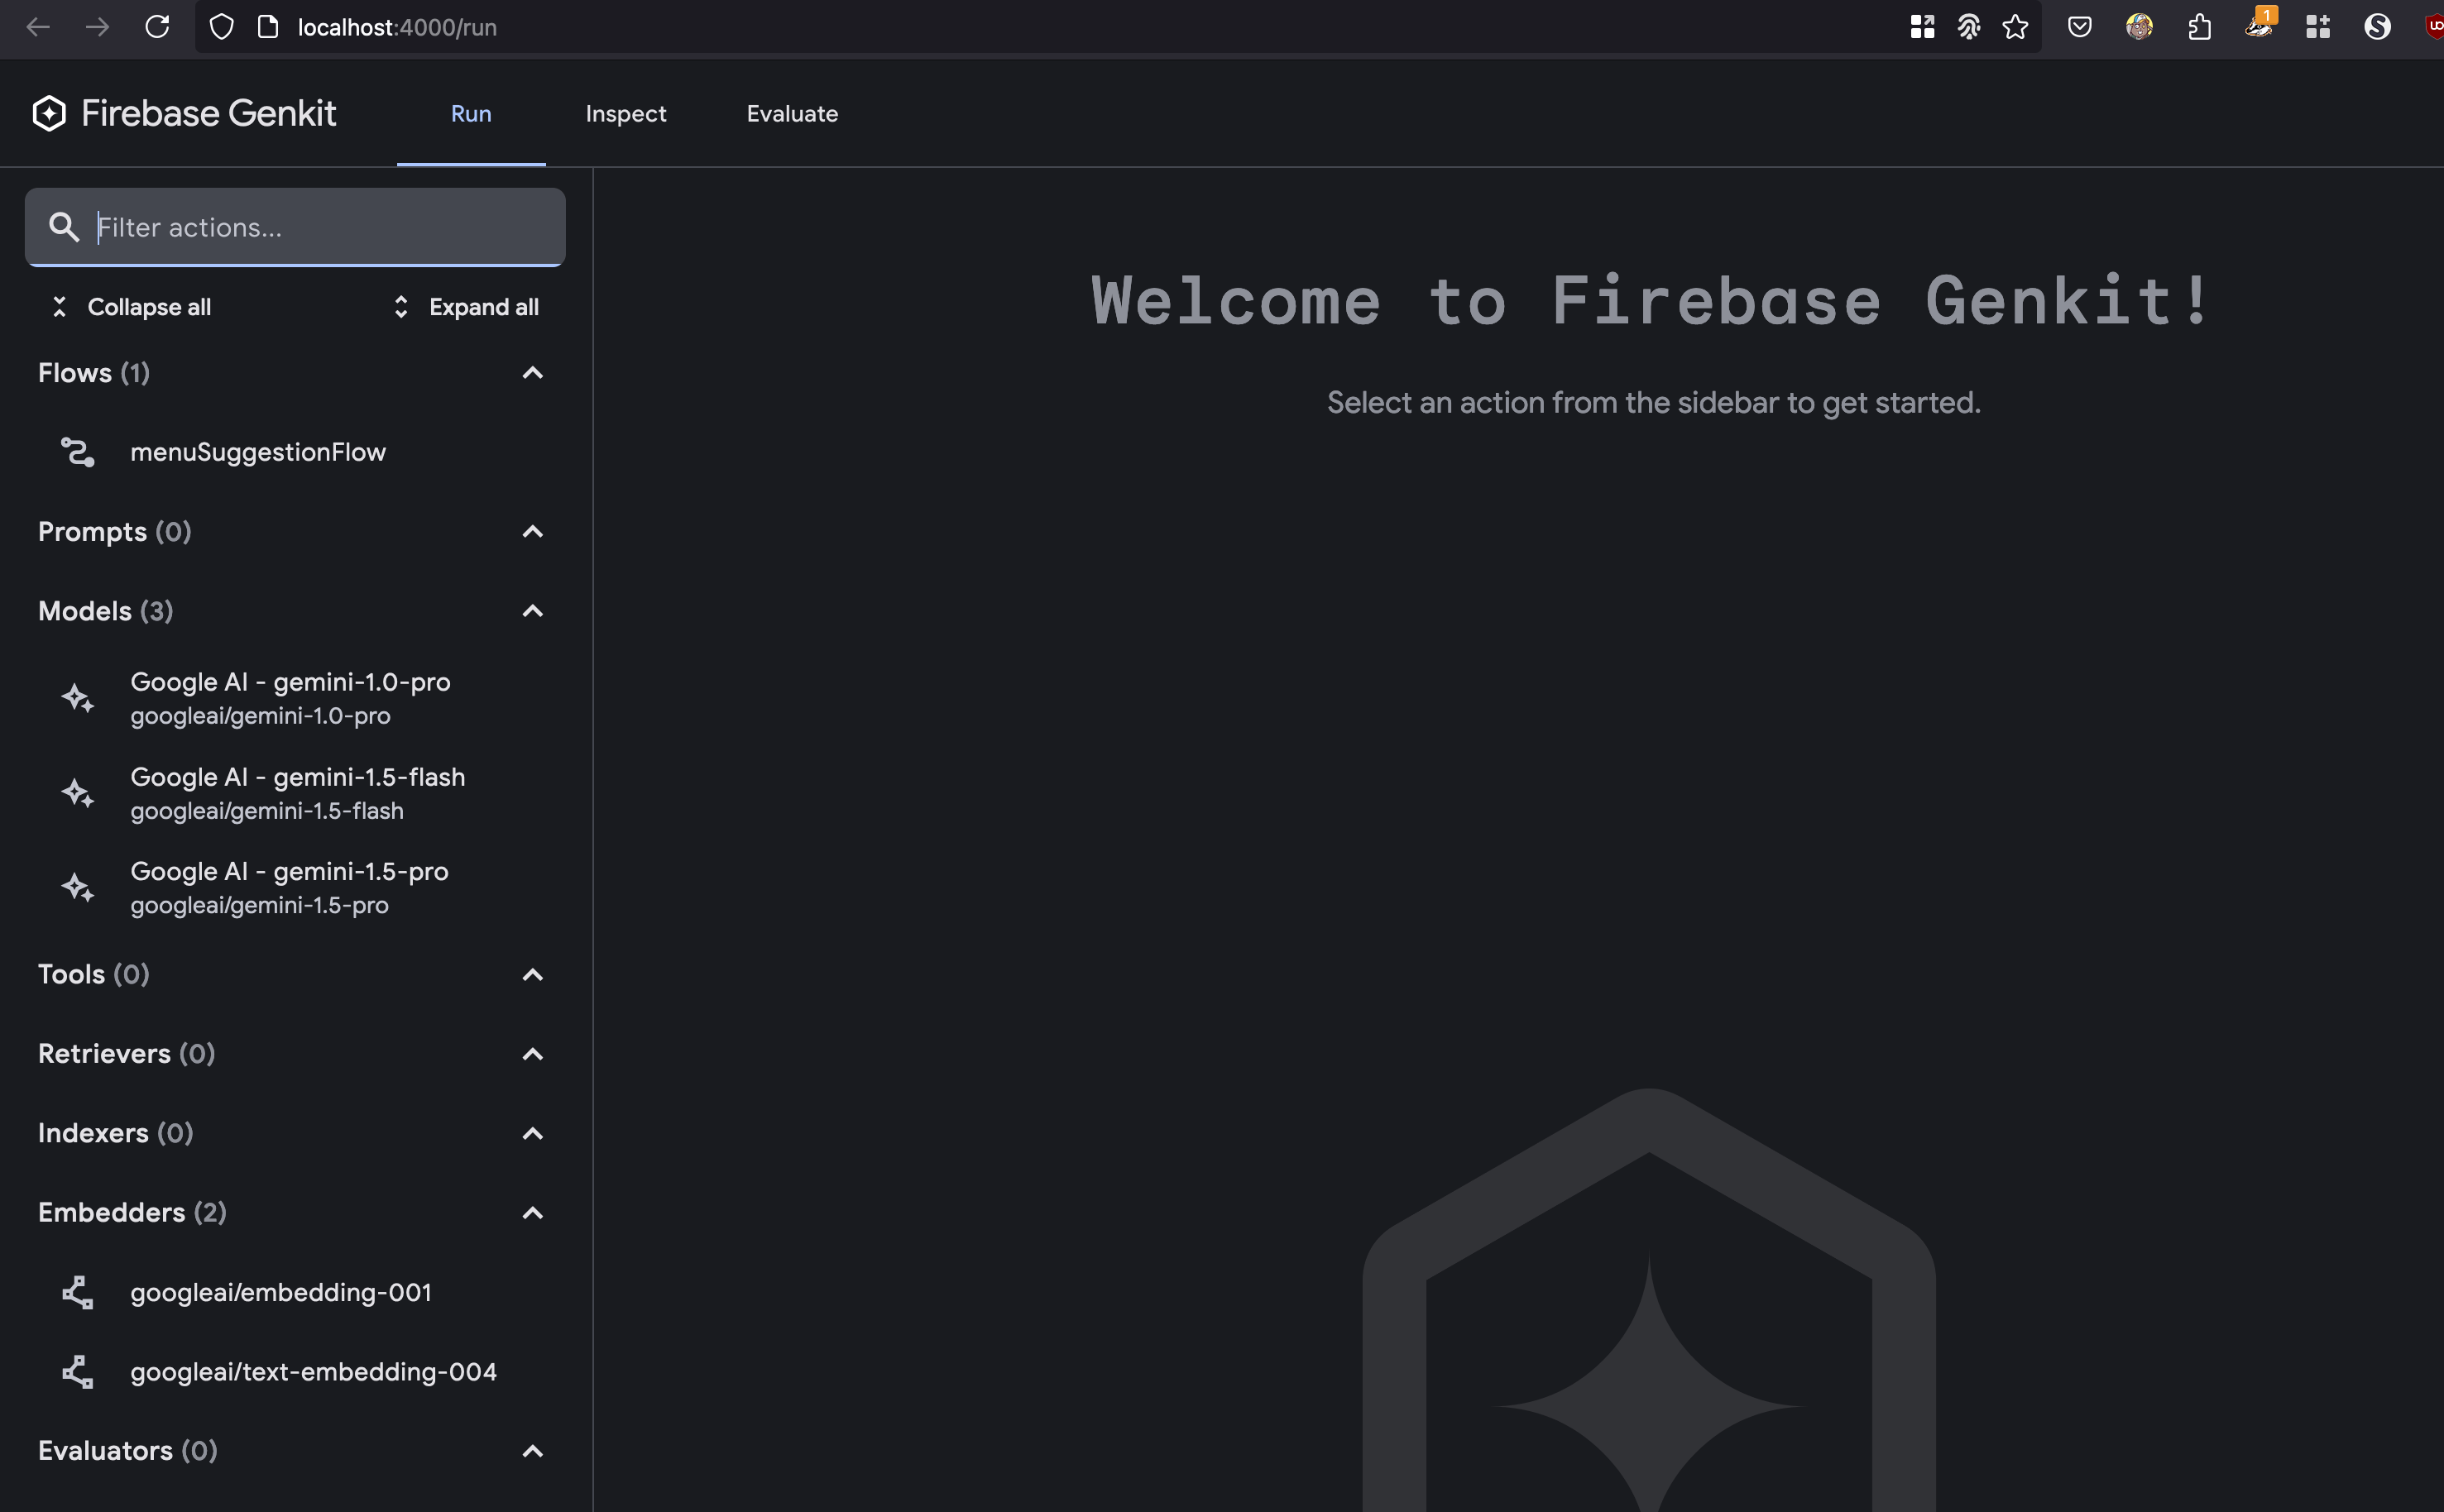Screen dimensions: 2444x1512
Task: Click the text-embedding-004 embedder icon
Action: pos(78,1371)
